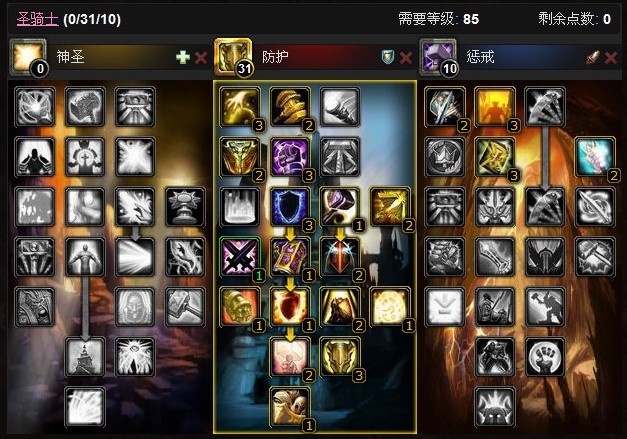This screenshot has height=439, width=627.
Task: Click the bottom crowned figure talent in 惩戒
Action: (495, 407)
